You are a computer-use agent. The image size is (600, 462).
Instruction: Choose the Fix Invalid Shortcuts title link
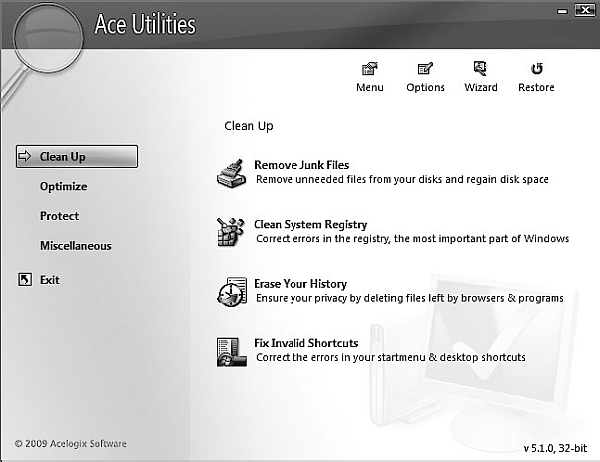[x=306, y=343]
